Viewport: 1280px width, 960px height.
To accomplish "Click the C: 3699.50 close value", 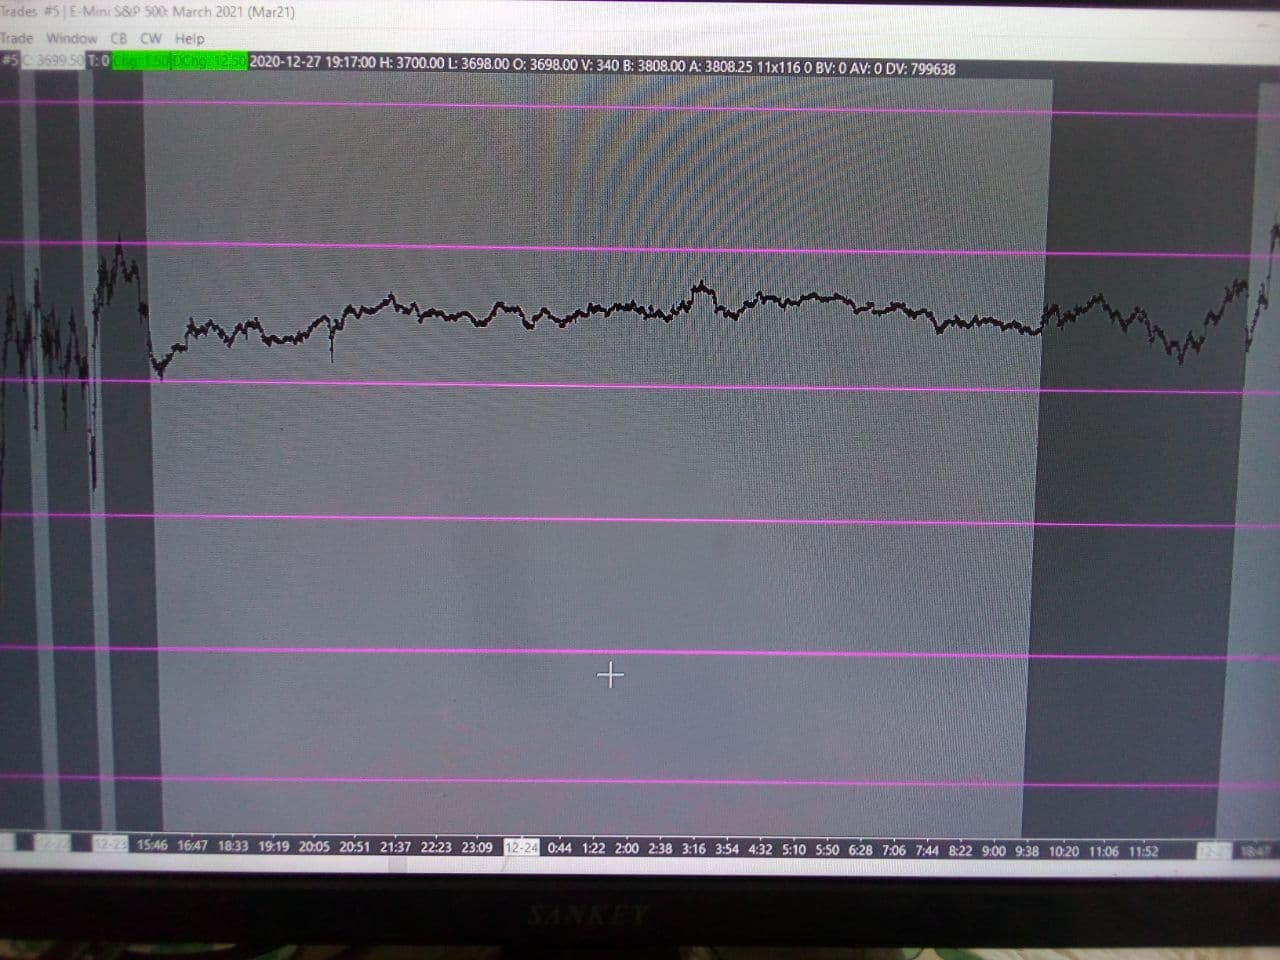I will tap(54, 62).
